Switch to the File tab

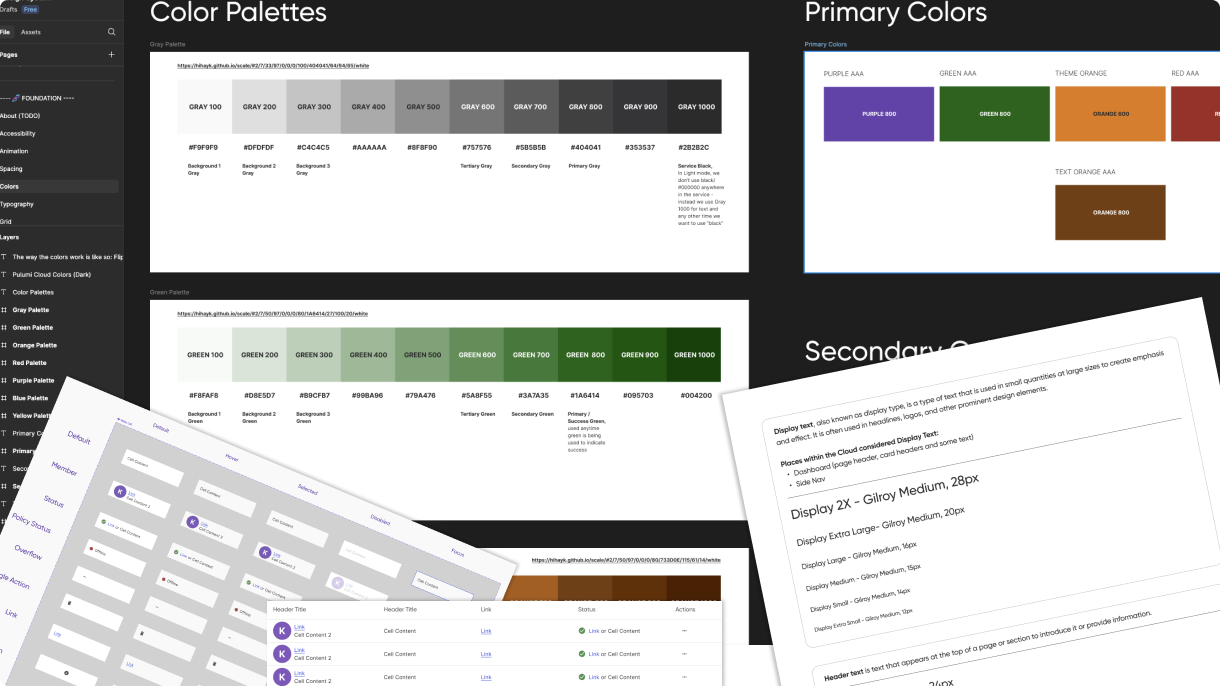point(4,32)
